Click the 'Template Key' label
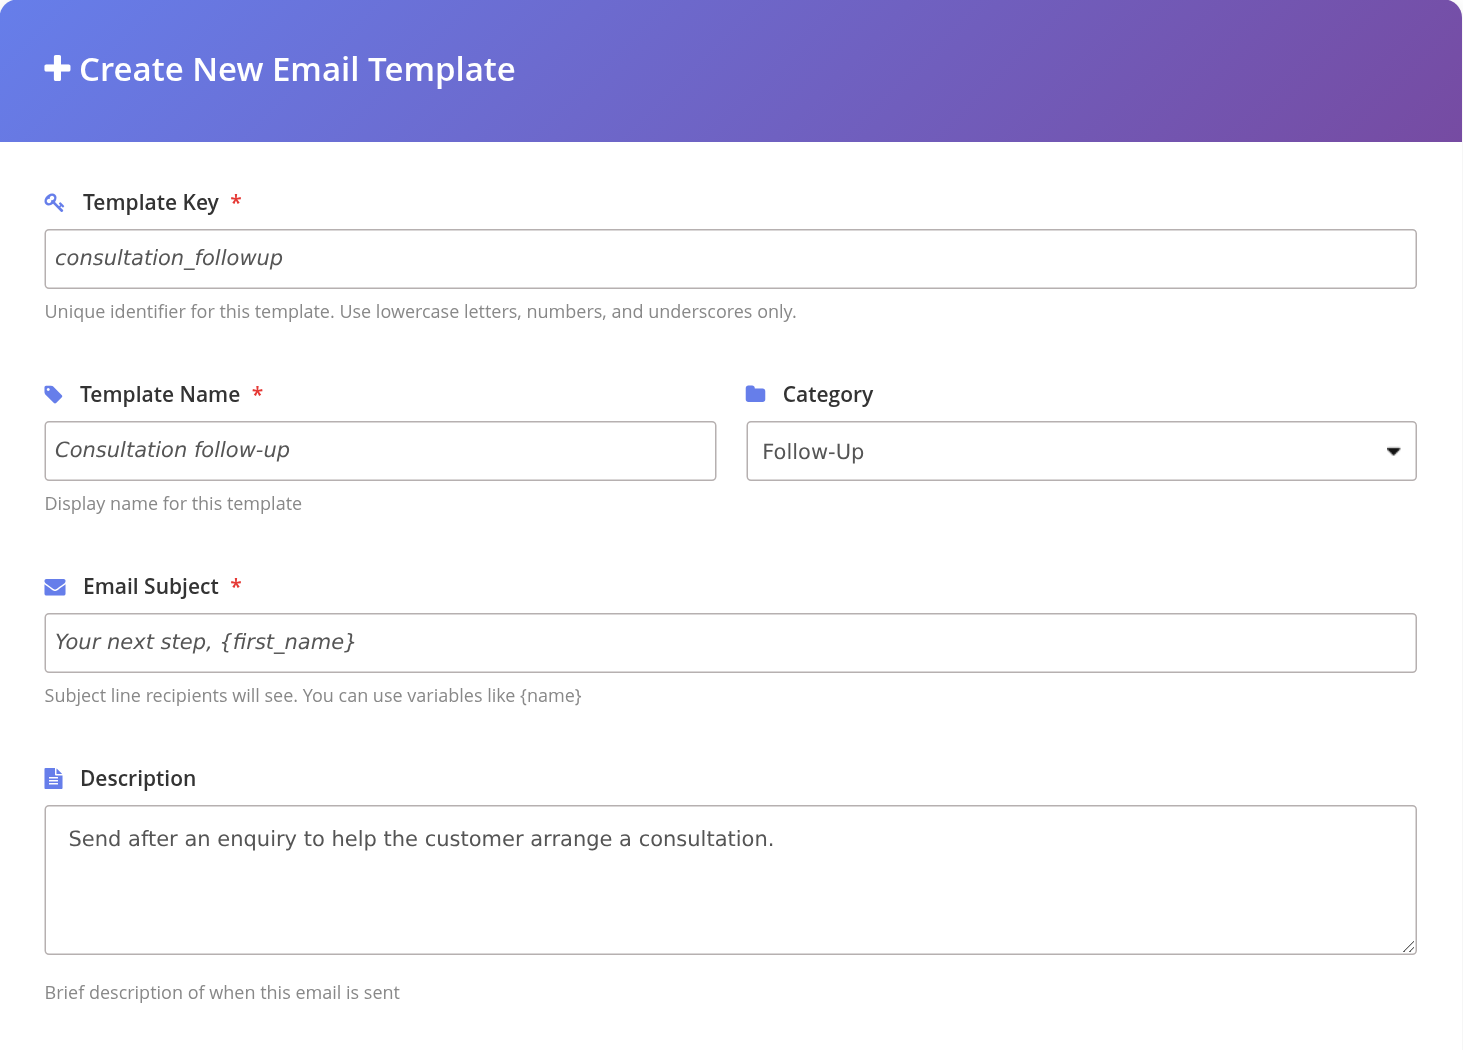The height and width of the screenshot is (1050, 1463). (151, 203)
